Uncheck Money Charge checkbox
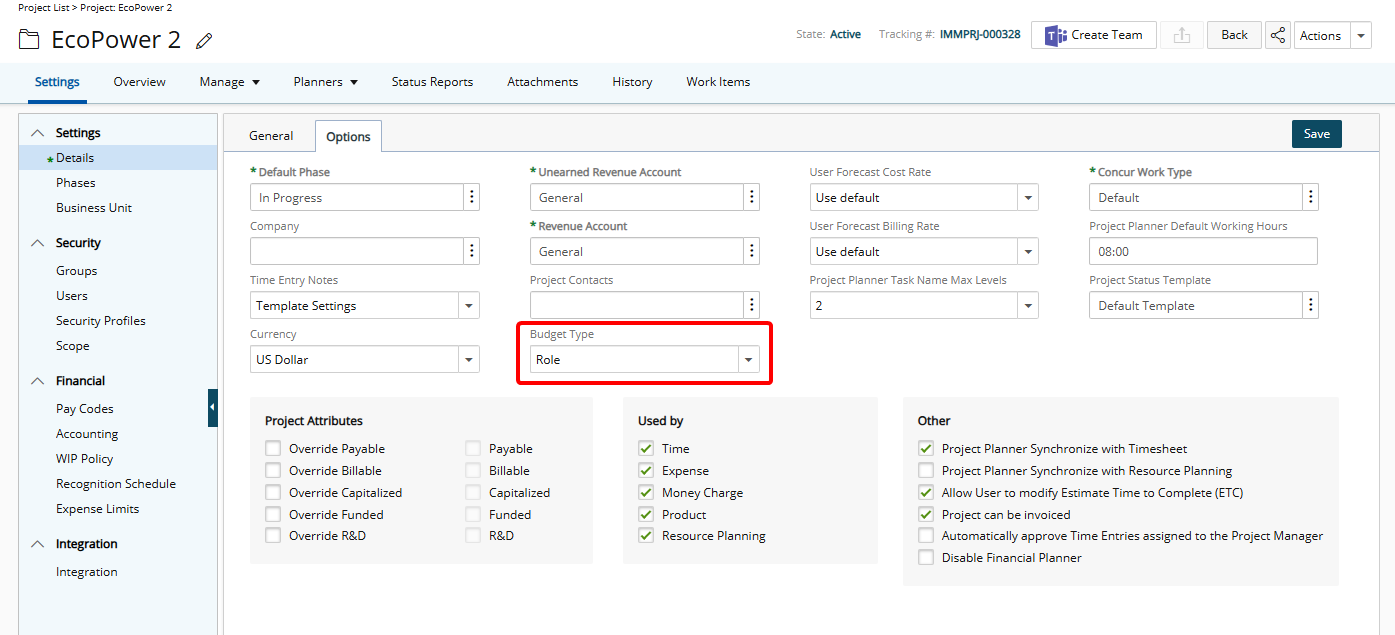This screenshot has width=1395, height=635. (646, 493)
